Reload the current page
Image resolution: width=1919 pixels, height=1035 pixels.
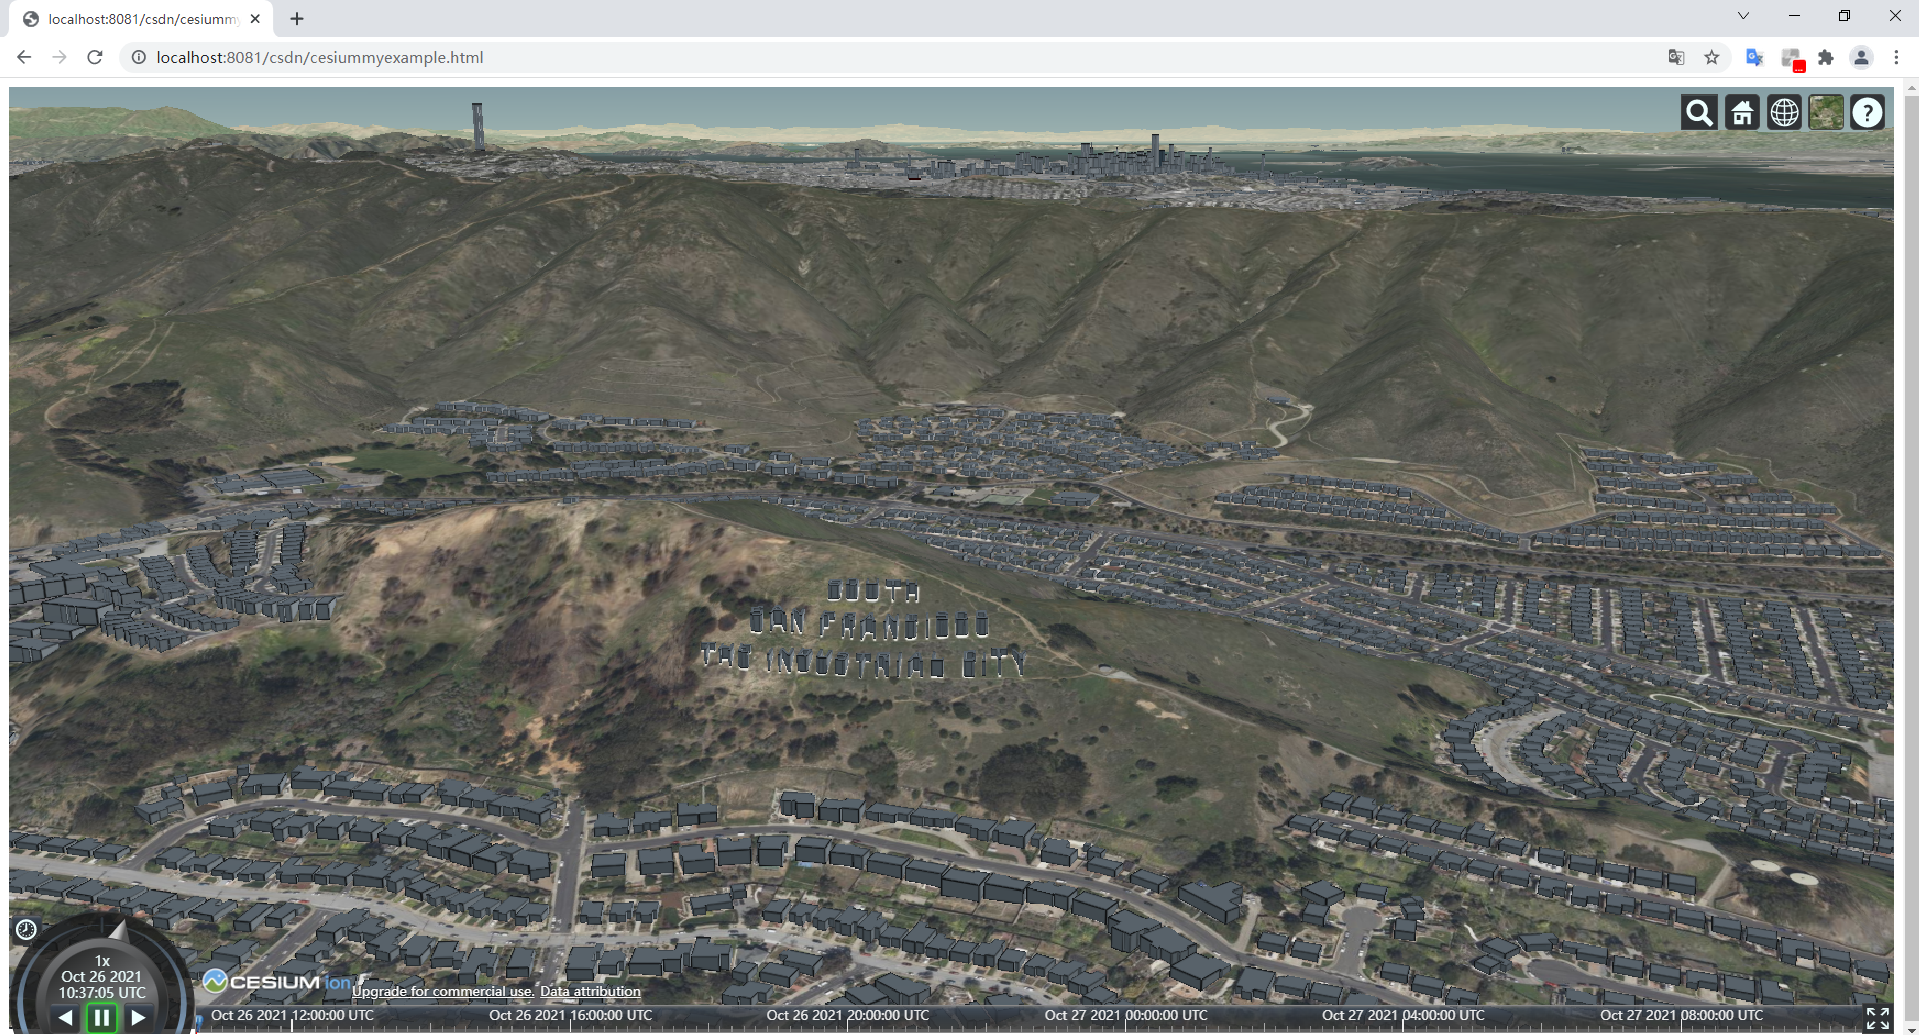click(95, 57)
